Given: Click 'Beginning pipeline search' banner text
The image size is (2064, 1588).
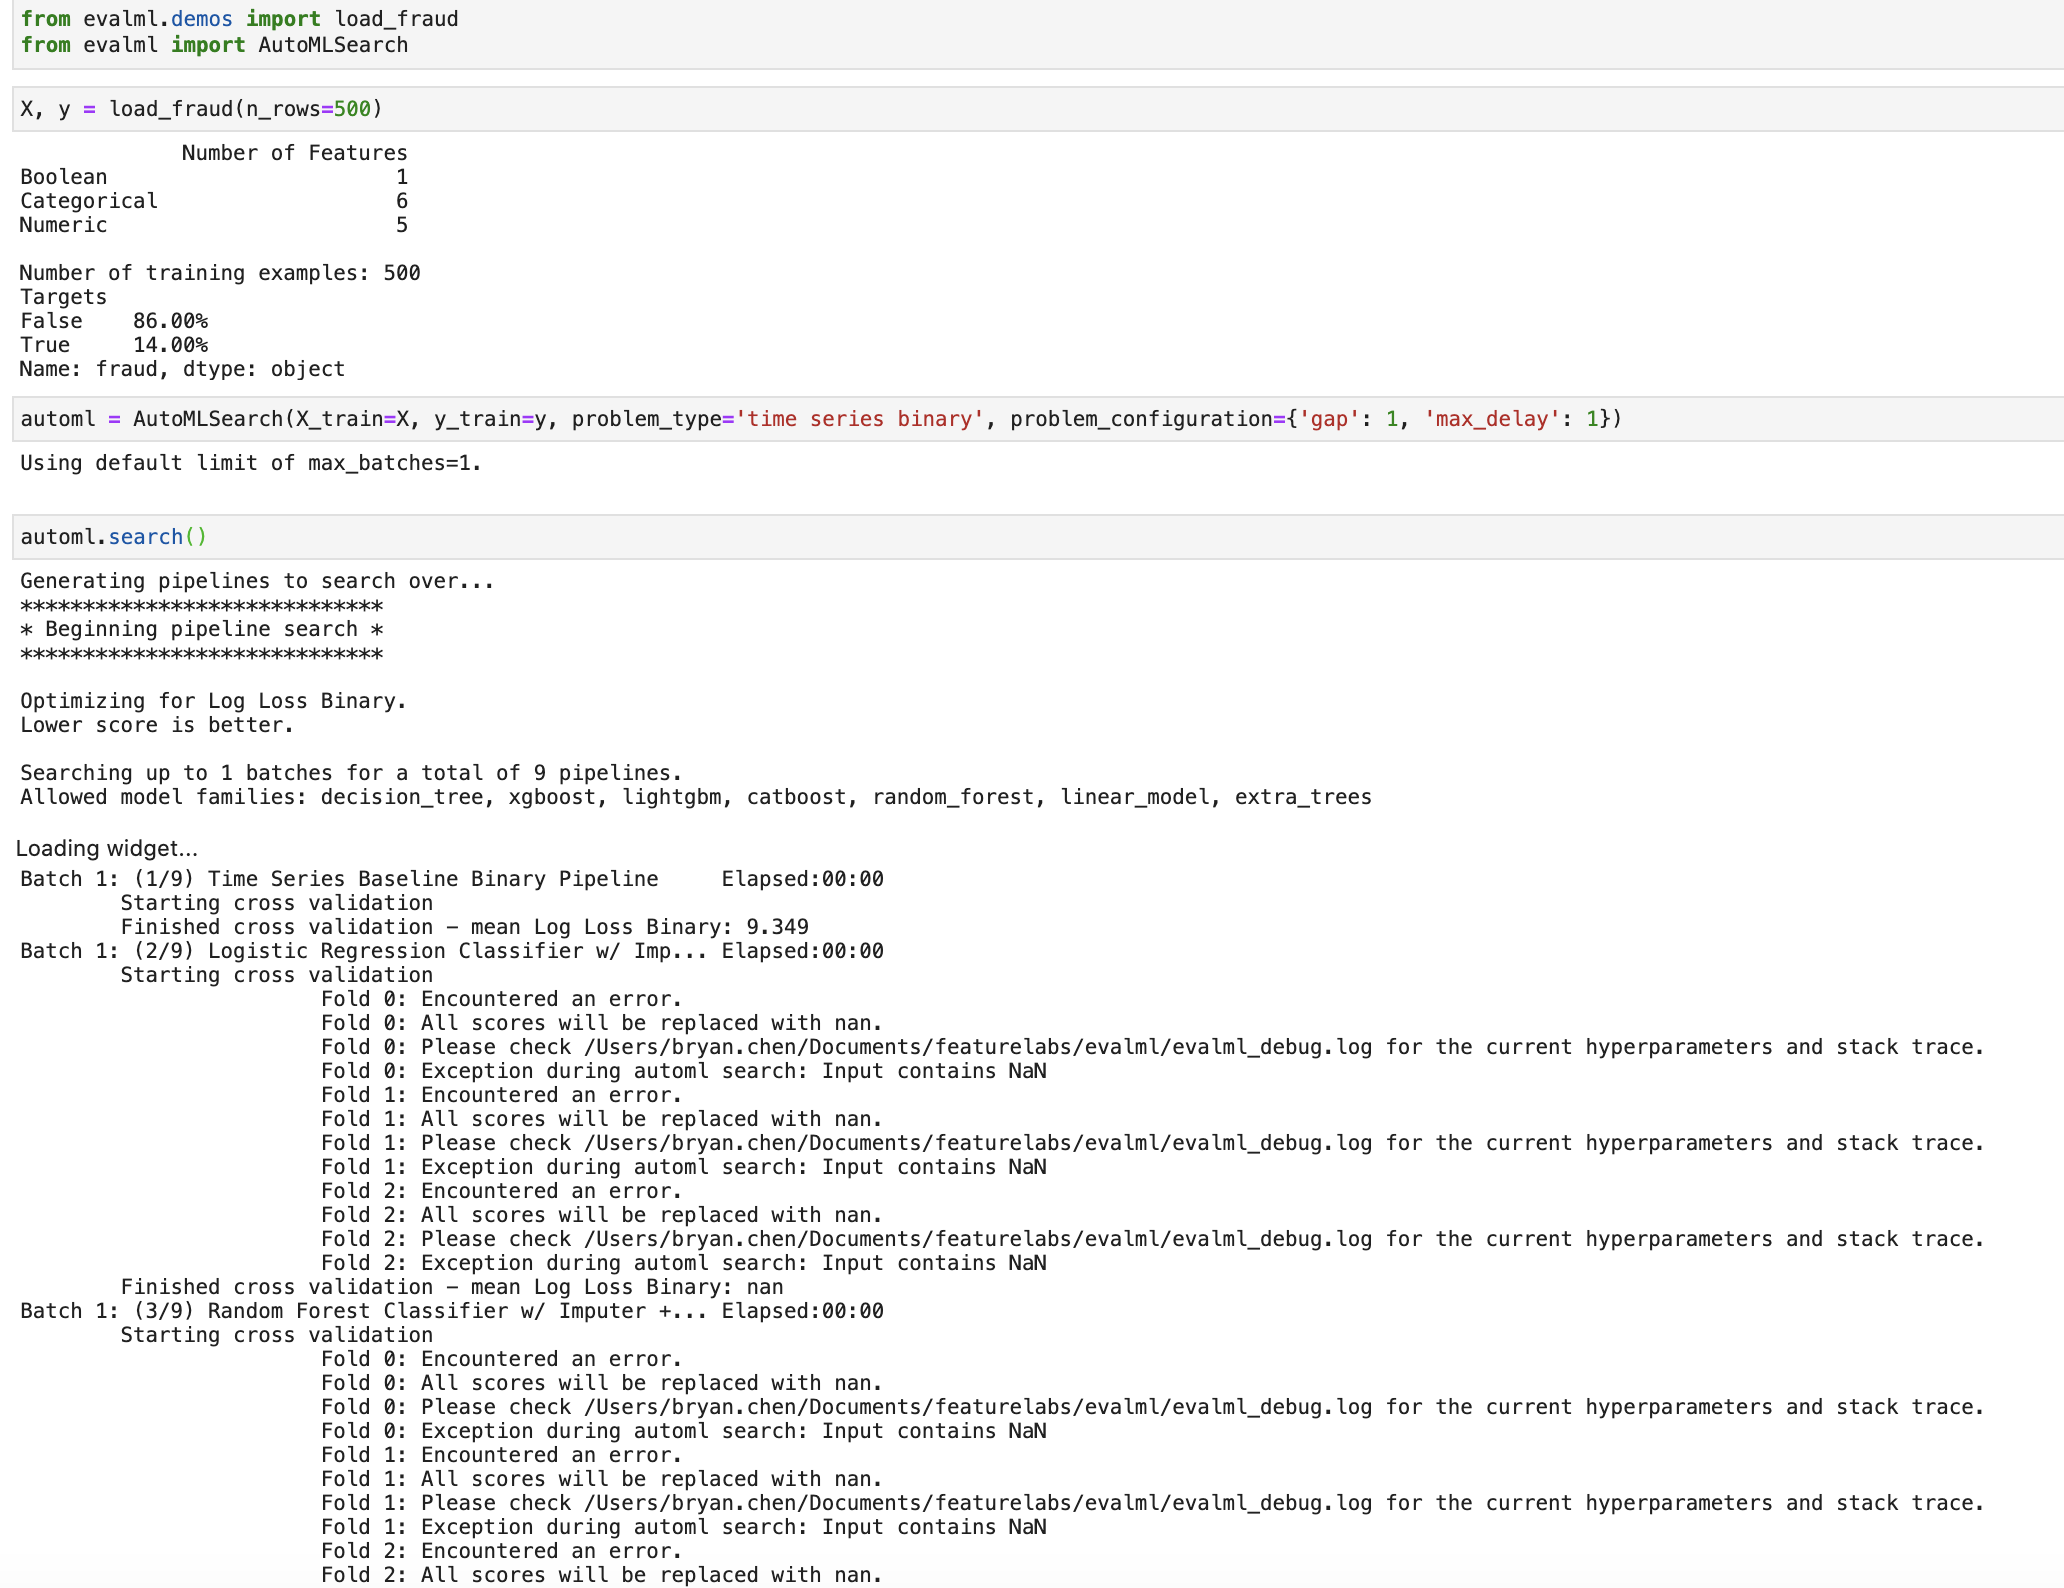Looking at the screenshot, I should coord(201,629).
